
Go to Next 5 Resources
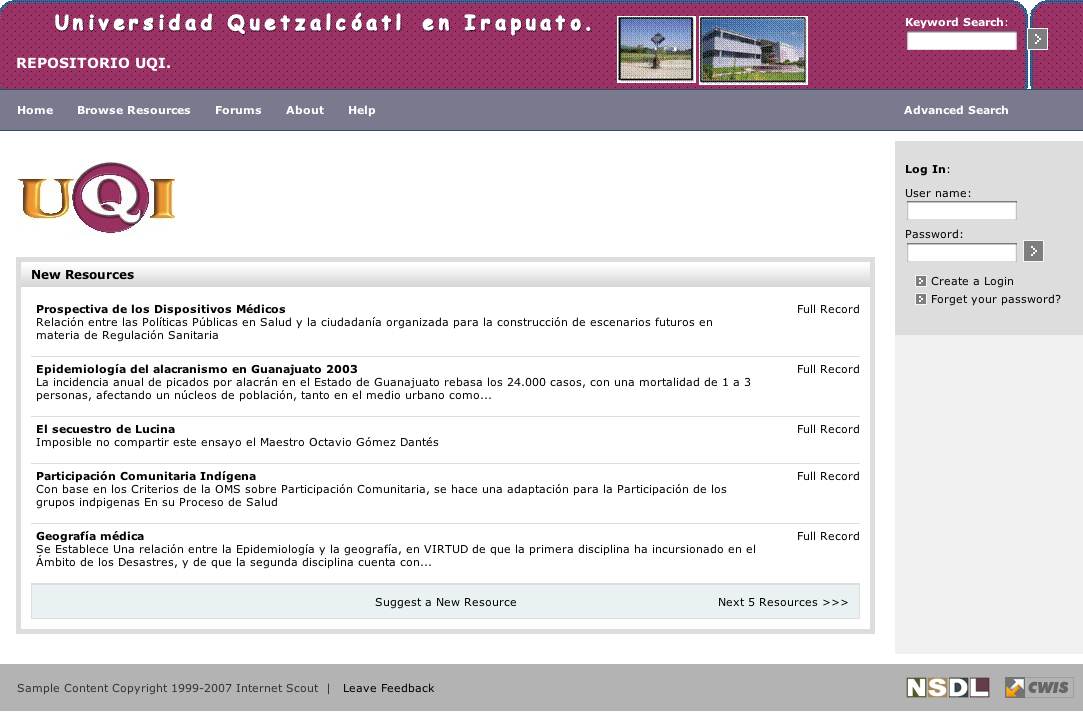pyautogui.click(x=783, y=602)
